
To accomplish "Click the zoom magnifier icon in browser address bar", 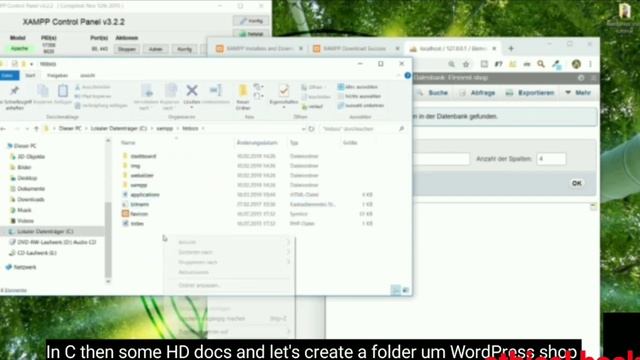I will tap(451, 64).
